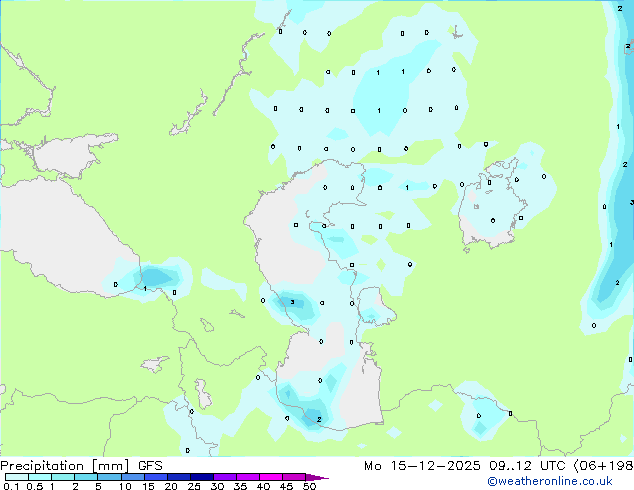634x490 pixels.
Task: Select the legend swatch between 2 and 5
Action: [x=86, y=477]
